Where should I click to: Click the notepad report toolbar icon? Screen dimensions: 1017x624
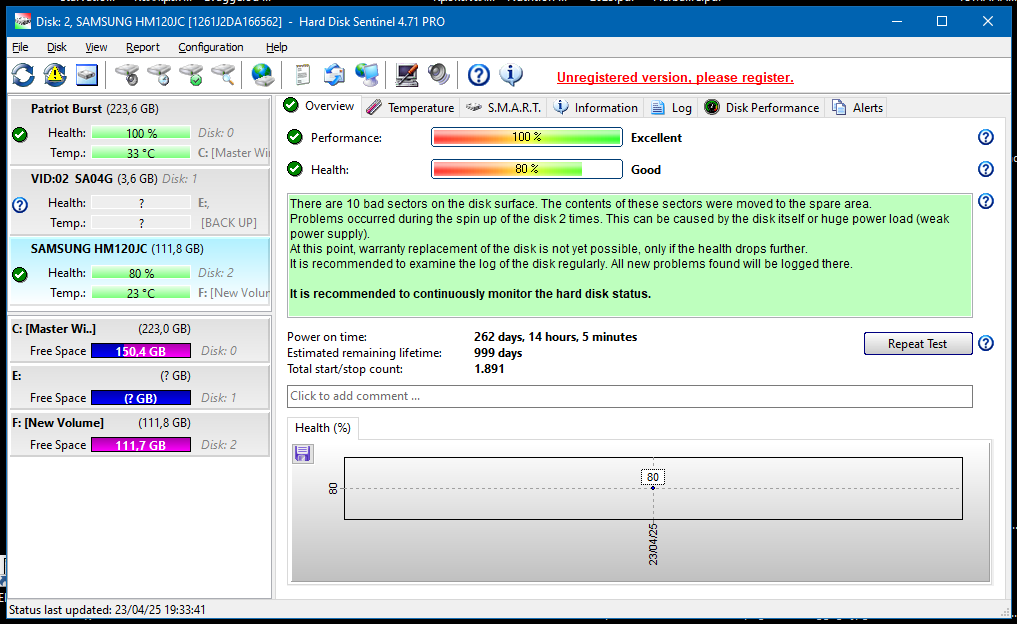(302, 75)
